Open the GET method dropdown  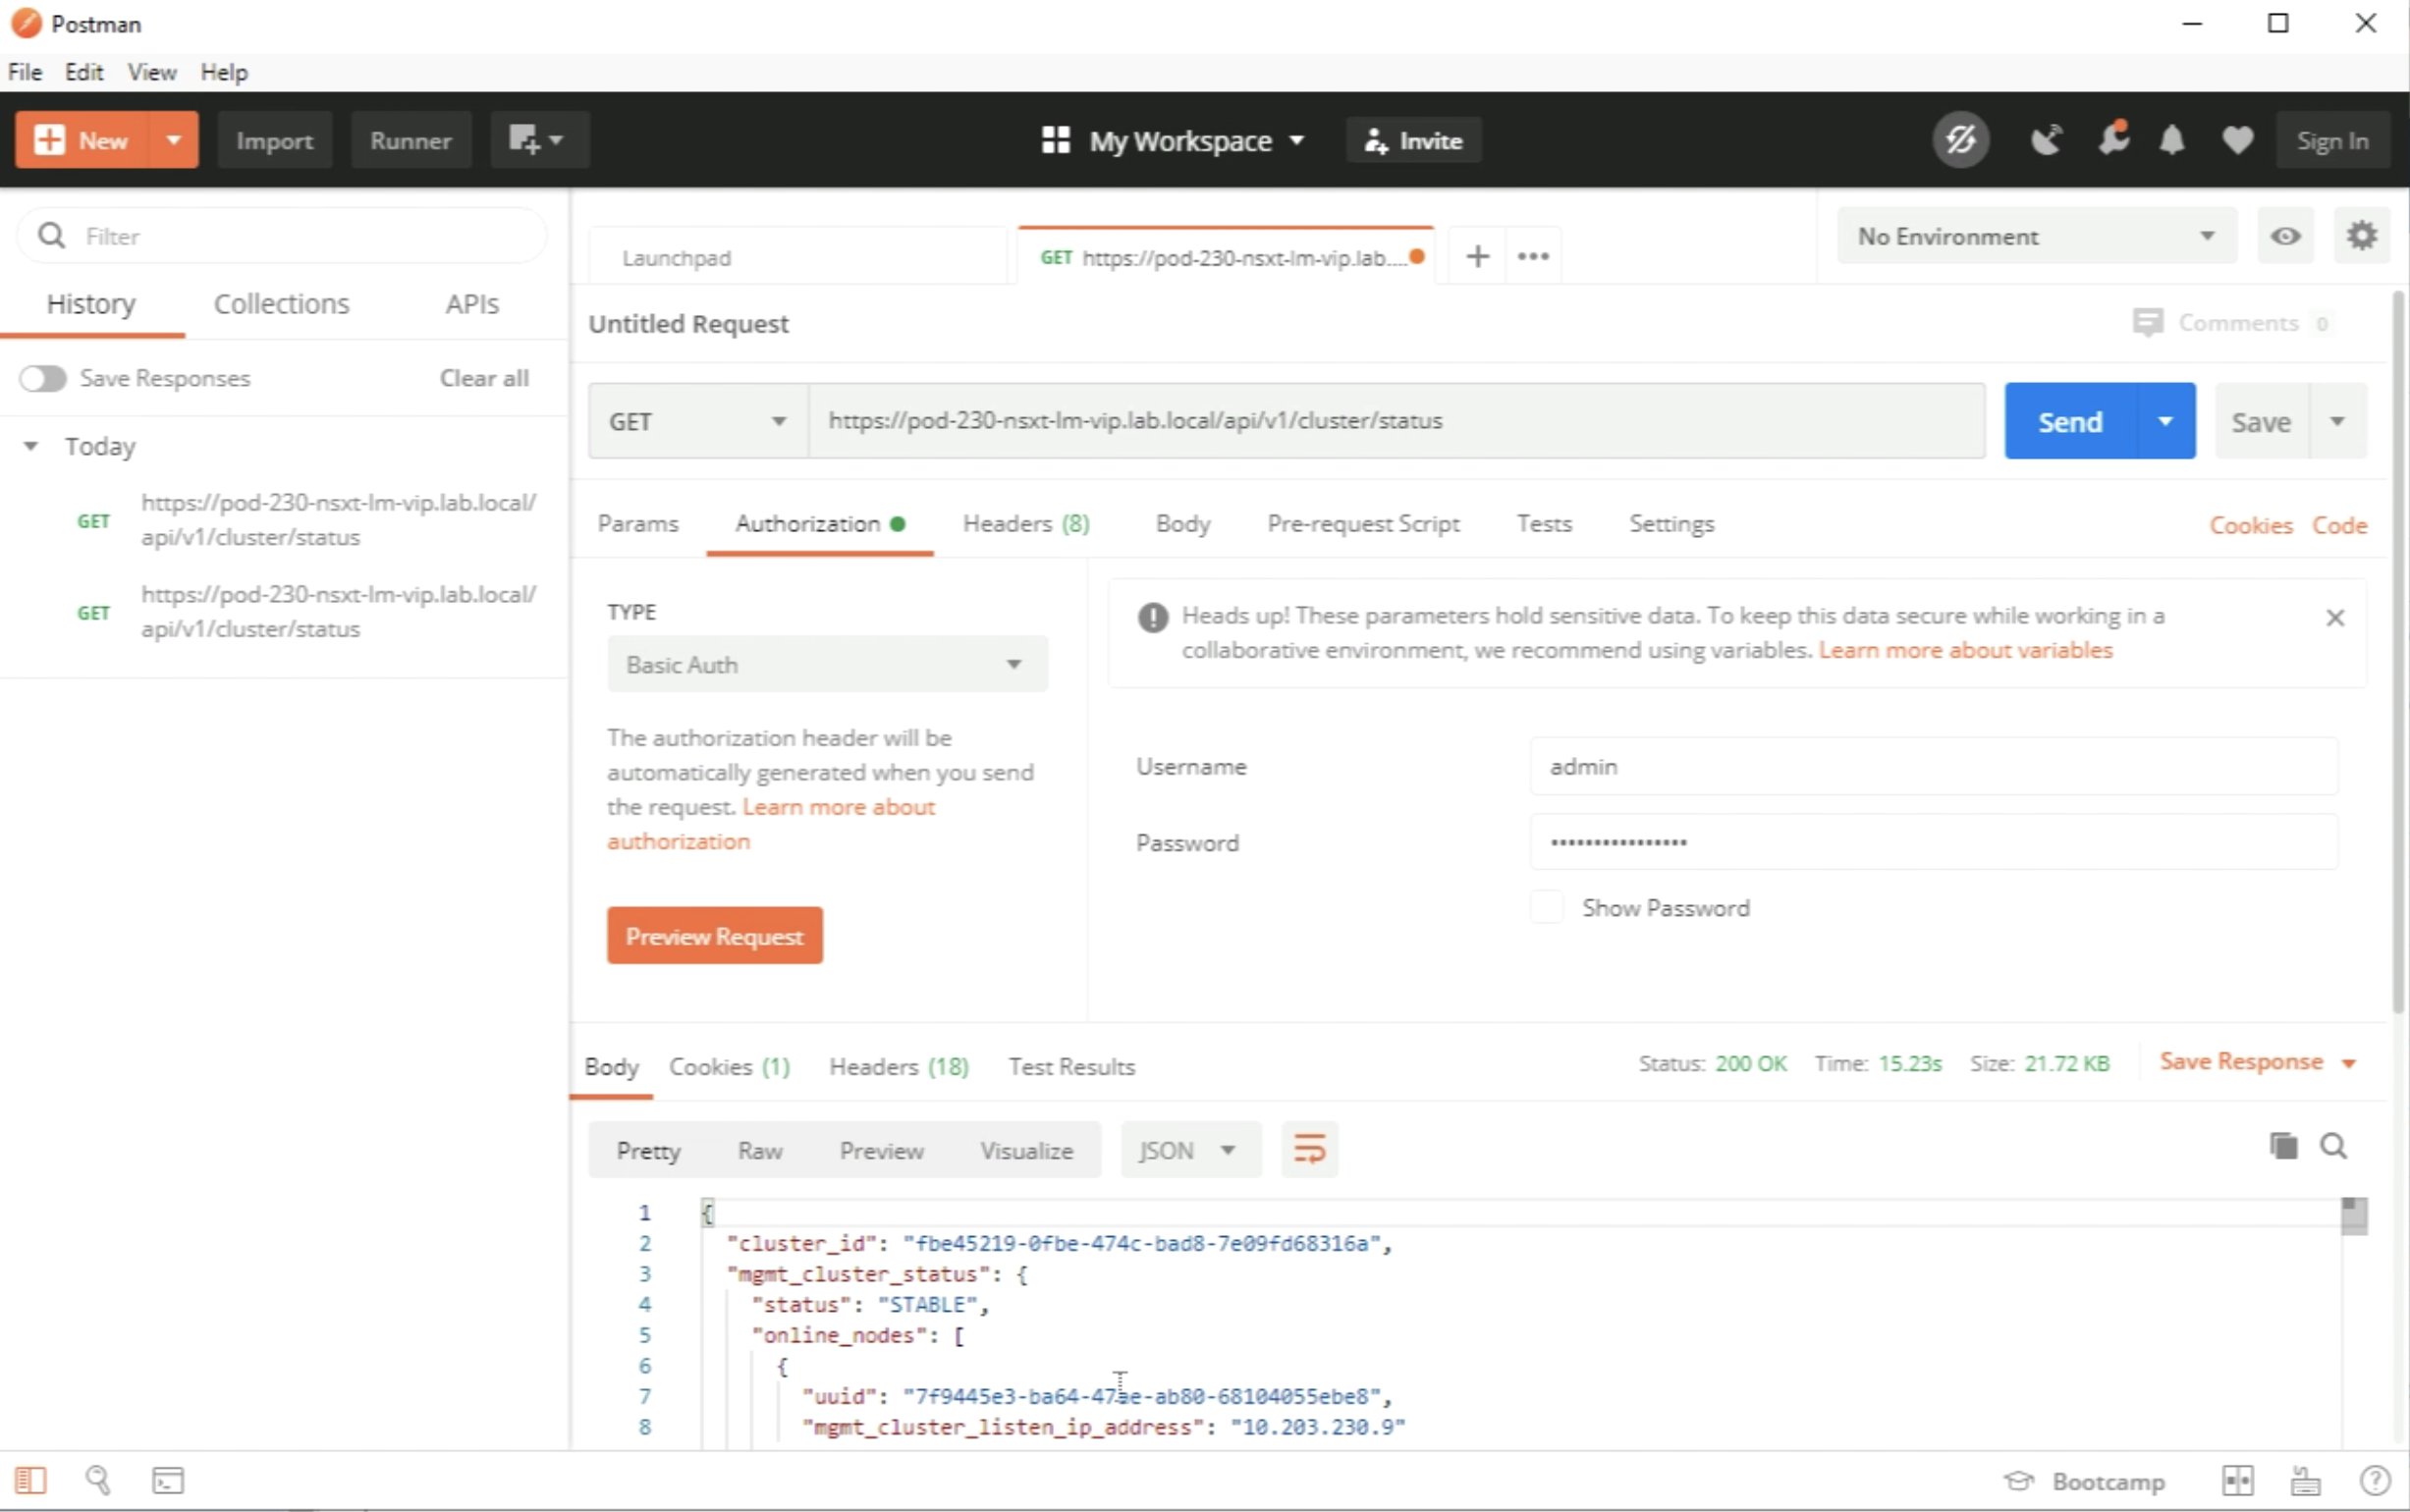click(x=697, y=421)
